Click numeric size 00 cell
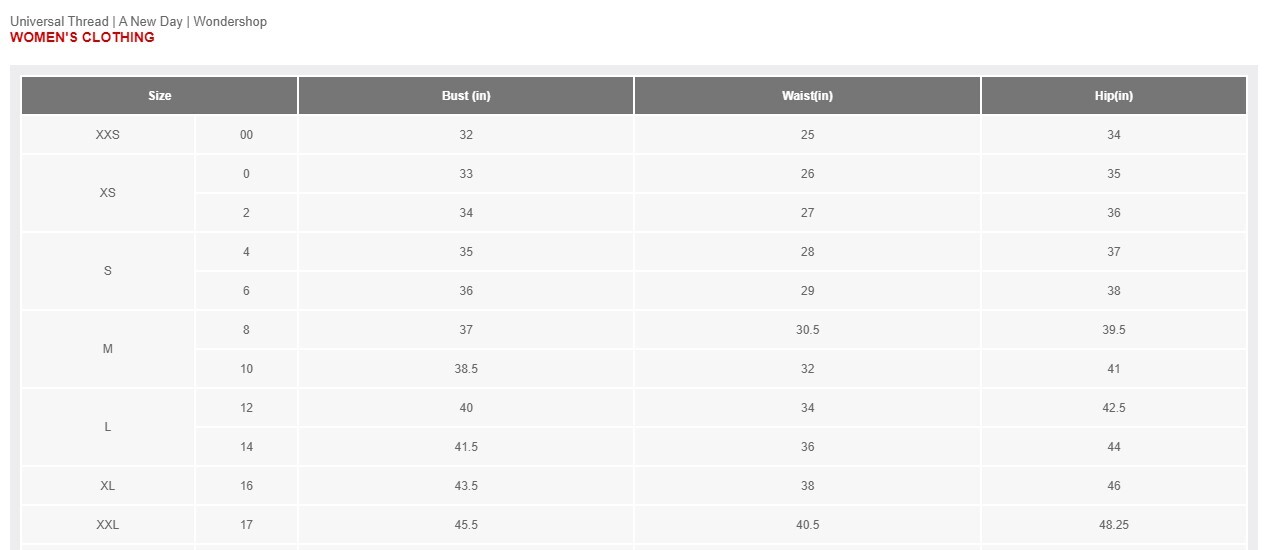Image resolution: width=1279 pixels, height=550 pixels. tap(246, 135)
